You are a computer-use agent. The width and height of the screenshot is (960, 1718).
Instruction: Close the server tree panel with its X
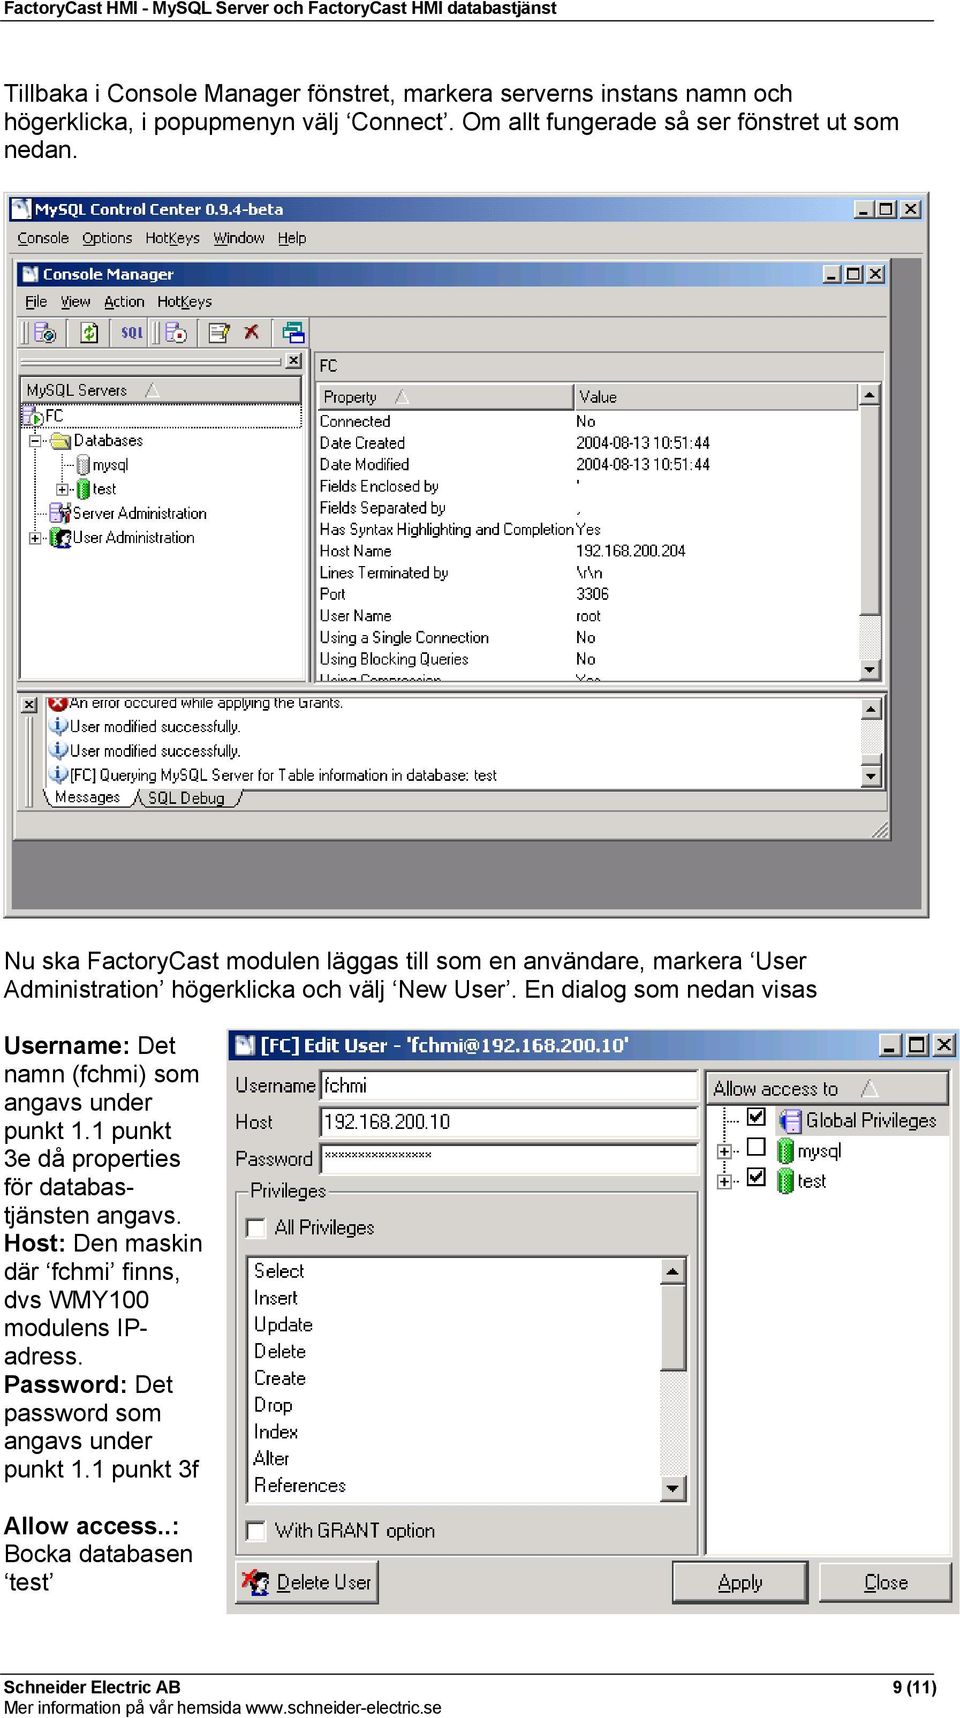click(293, 361)
